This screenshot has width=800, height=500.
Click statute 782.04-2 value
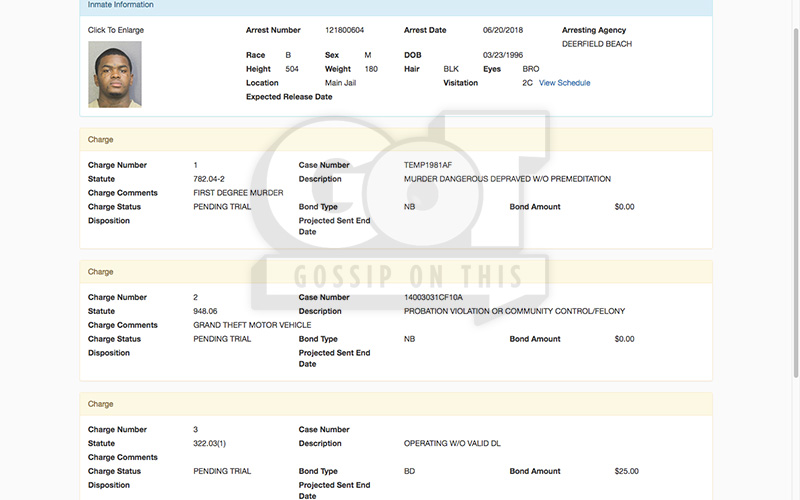(x=209, y=179)
